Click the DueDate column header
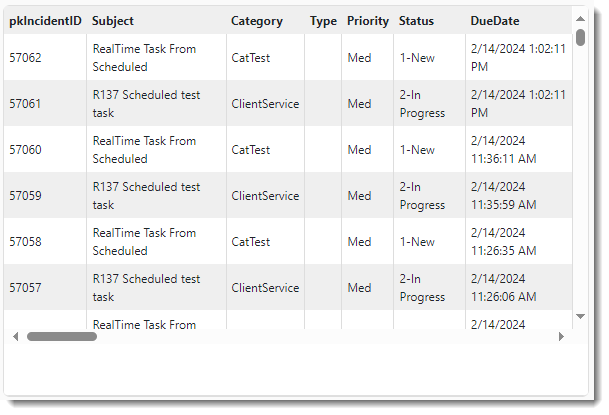The image size is (609, 415). [494, 21]
